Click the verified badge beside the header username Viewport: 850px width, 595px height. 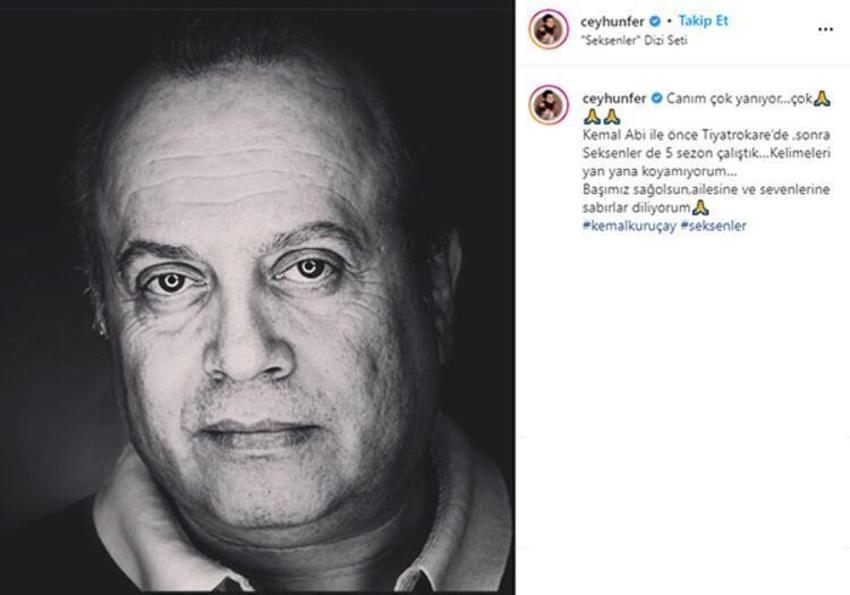[655, 21]
